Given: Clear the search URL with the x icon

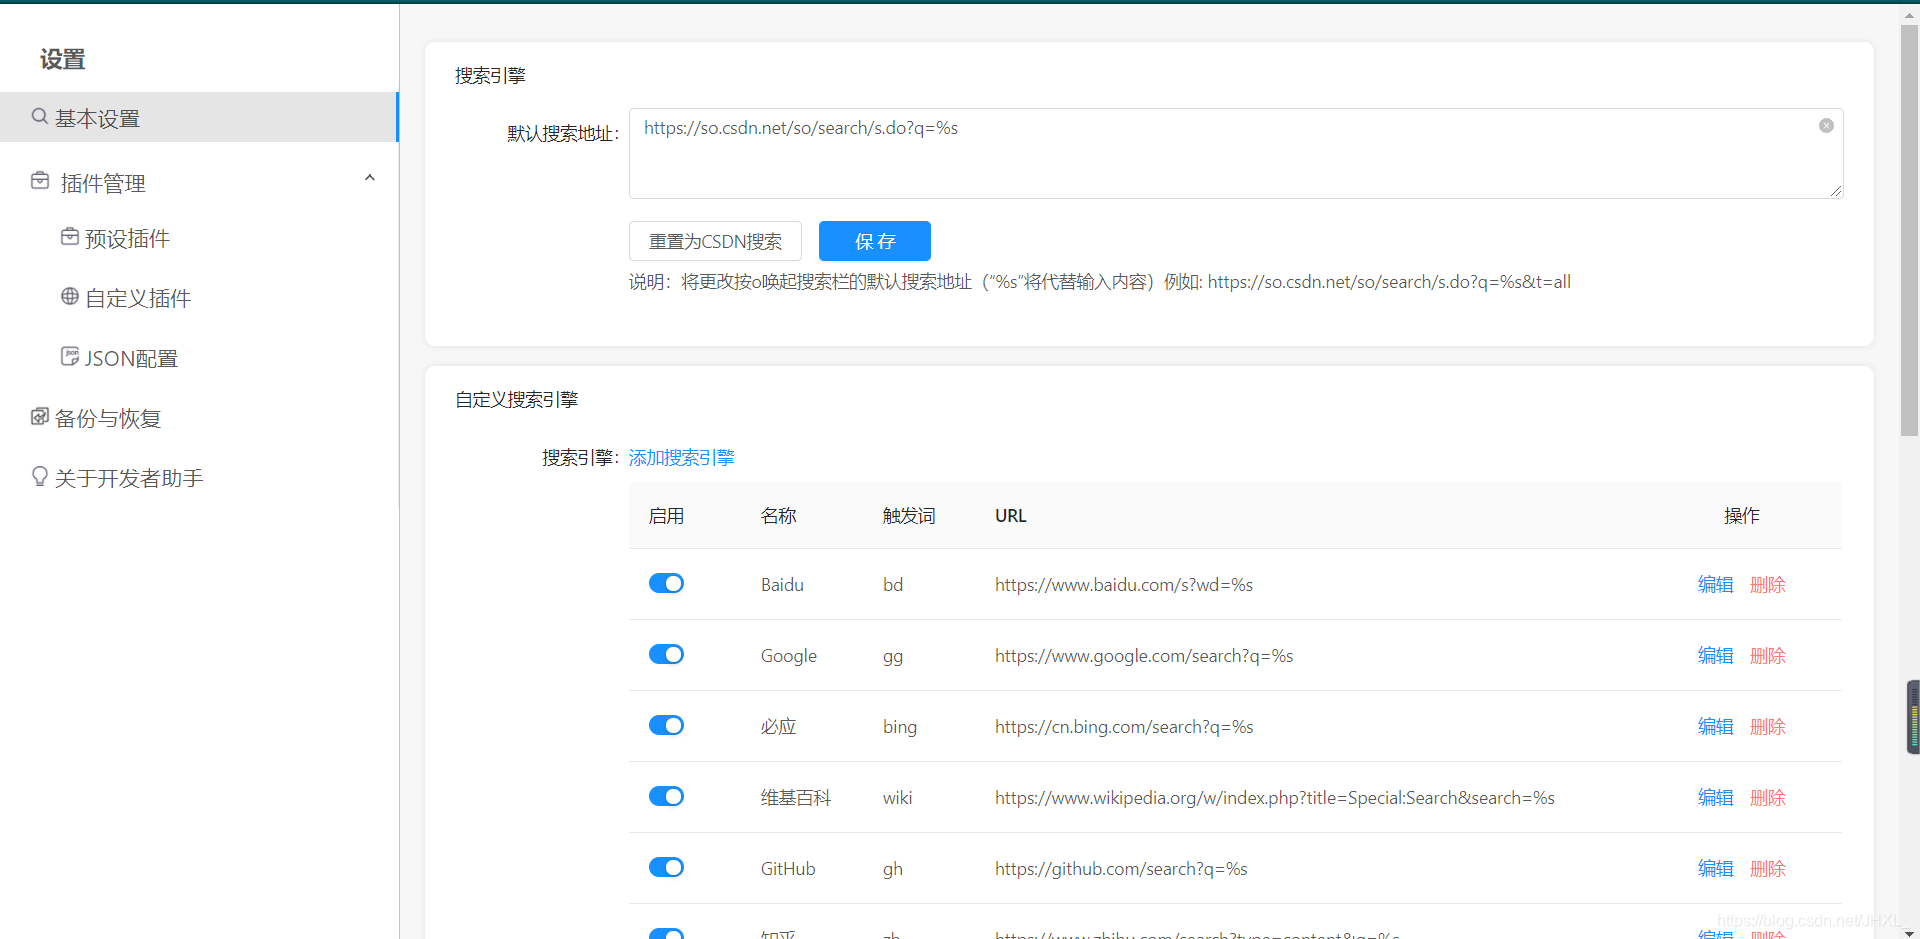Looking at the screenshot, I should point(1826,125).
